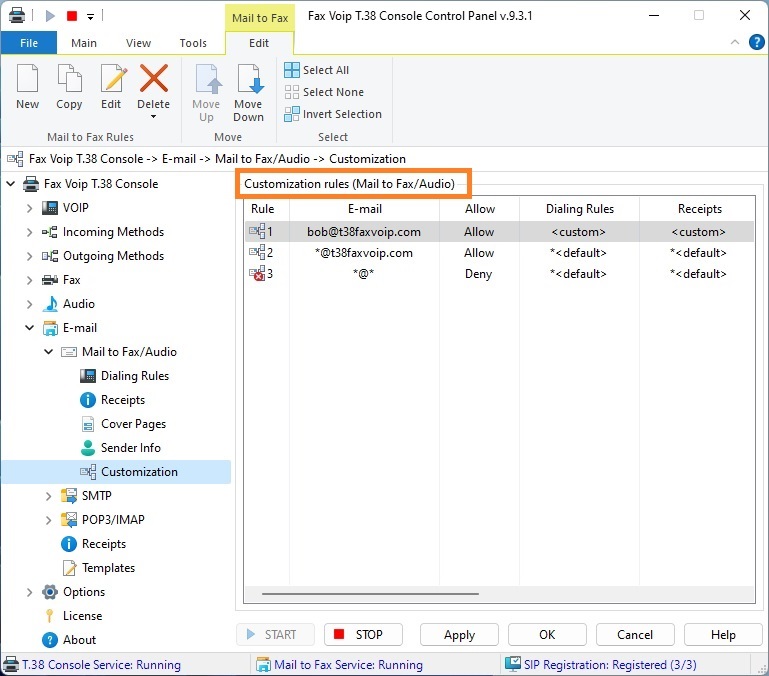Select rule 2 *@t38faxvoip.com row

[499, 253]
